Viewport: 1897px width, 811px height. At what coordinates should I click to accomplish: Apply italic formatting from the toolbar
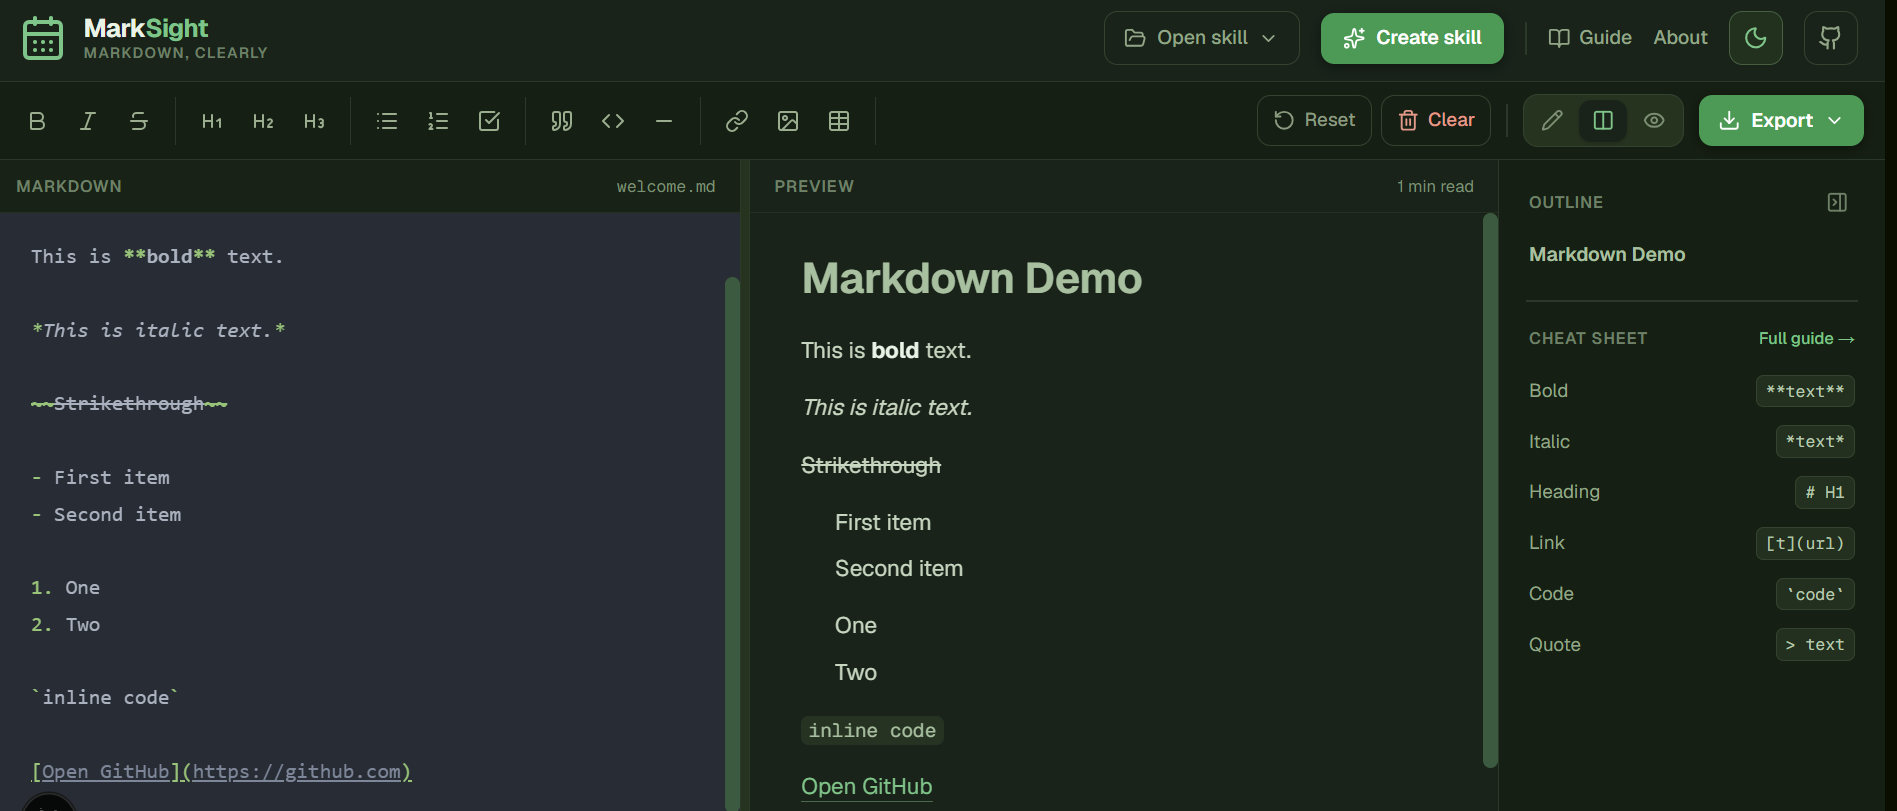pyautogui.click(x=88, y=121)
